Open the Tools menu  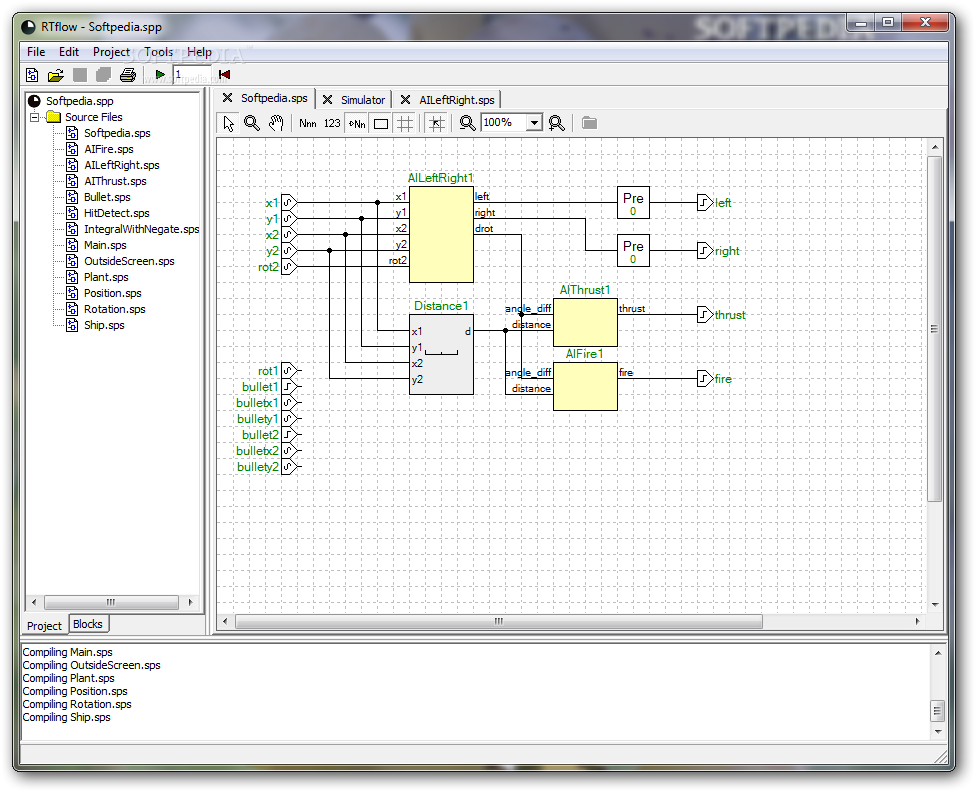159,52
